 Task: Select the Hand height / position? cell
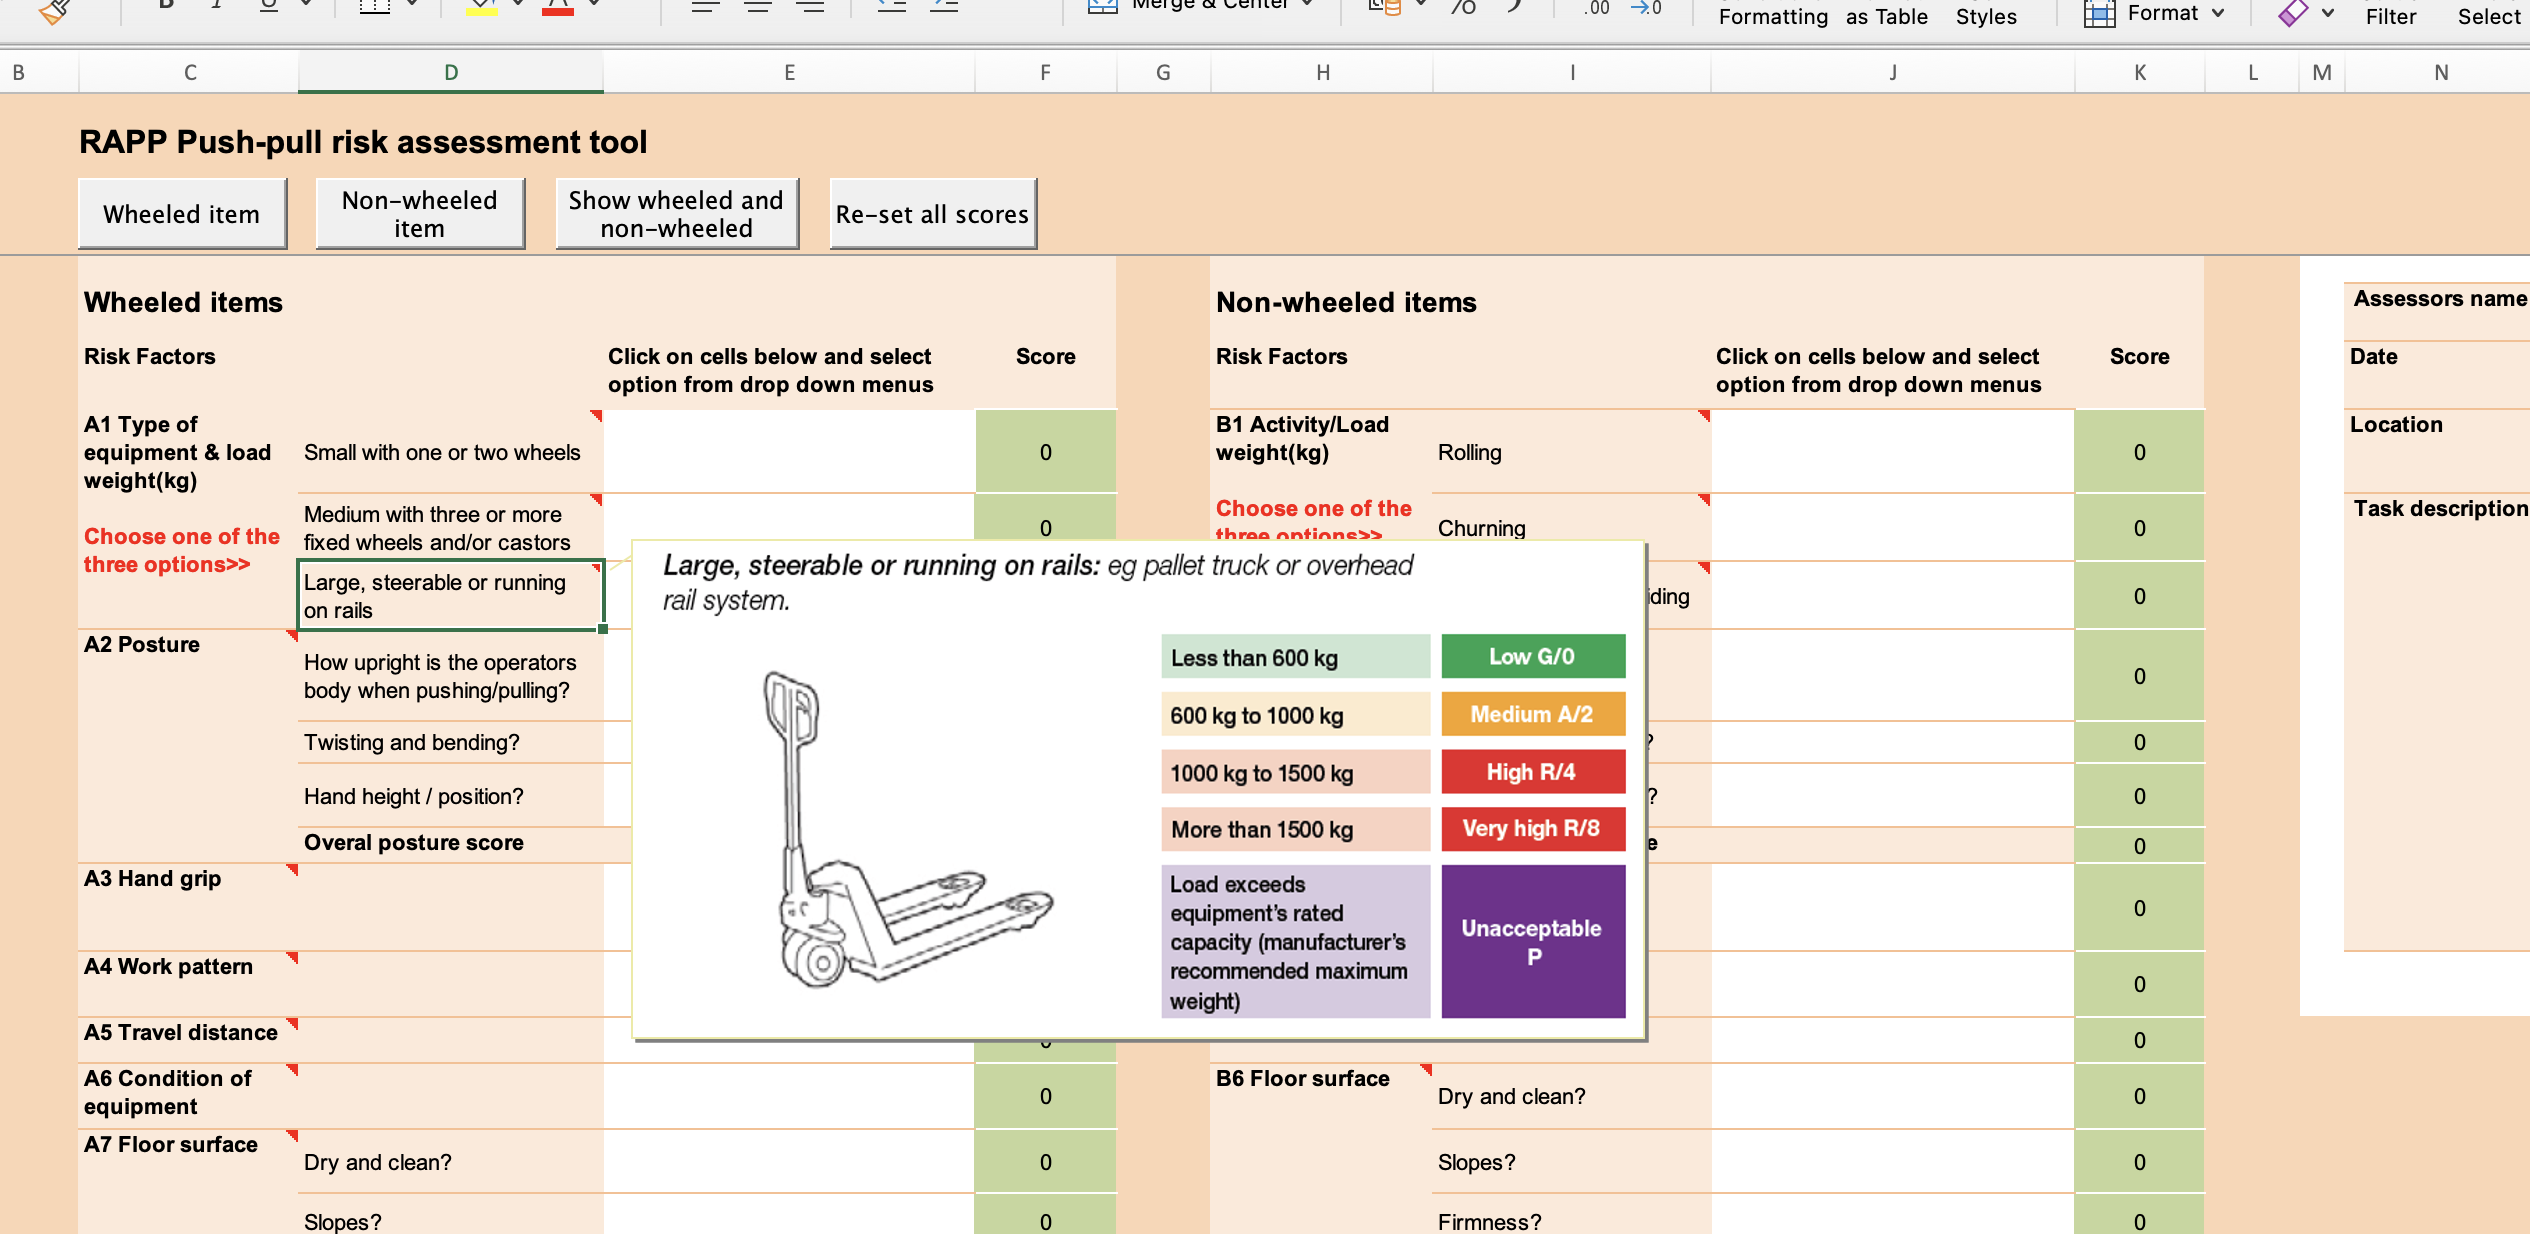click(x=451, y=796)
